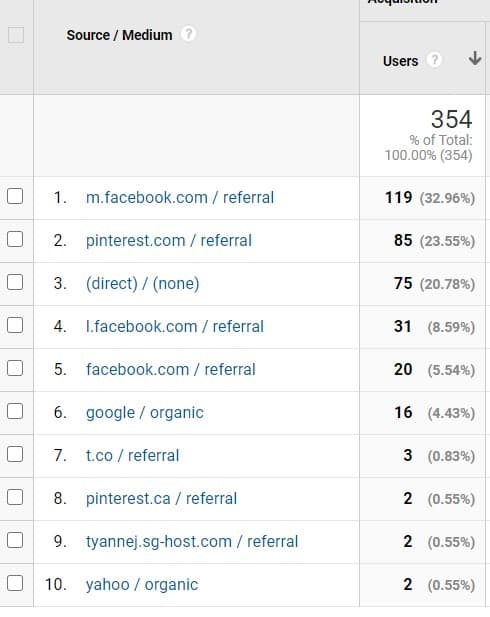490x617 pixels.
Task: Select checkbox for (direct) / (none) row
Action: (x=15, y=283)
